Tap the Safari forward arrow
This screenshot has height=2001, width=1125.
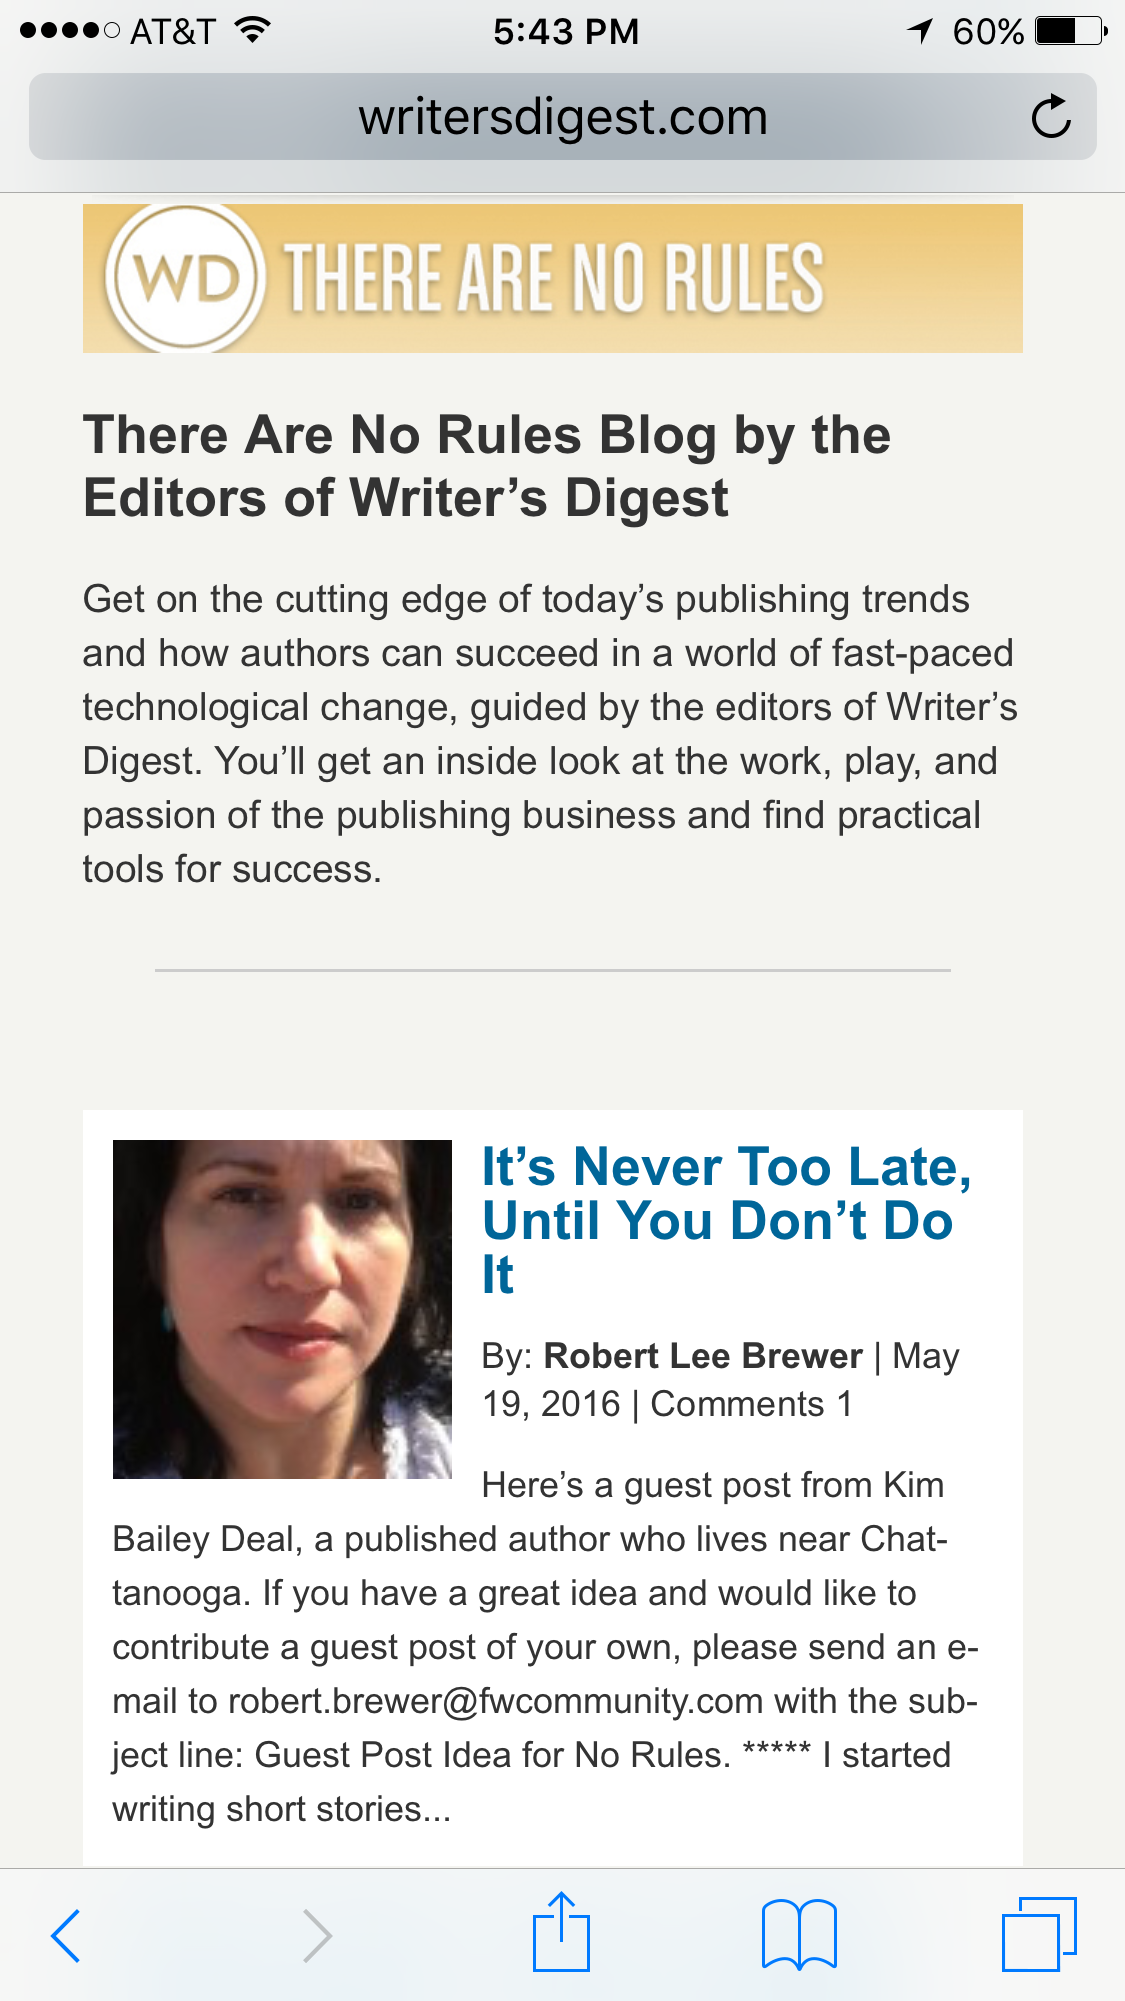pyautogui.click(x=317, y=1936)
